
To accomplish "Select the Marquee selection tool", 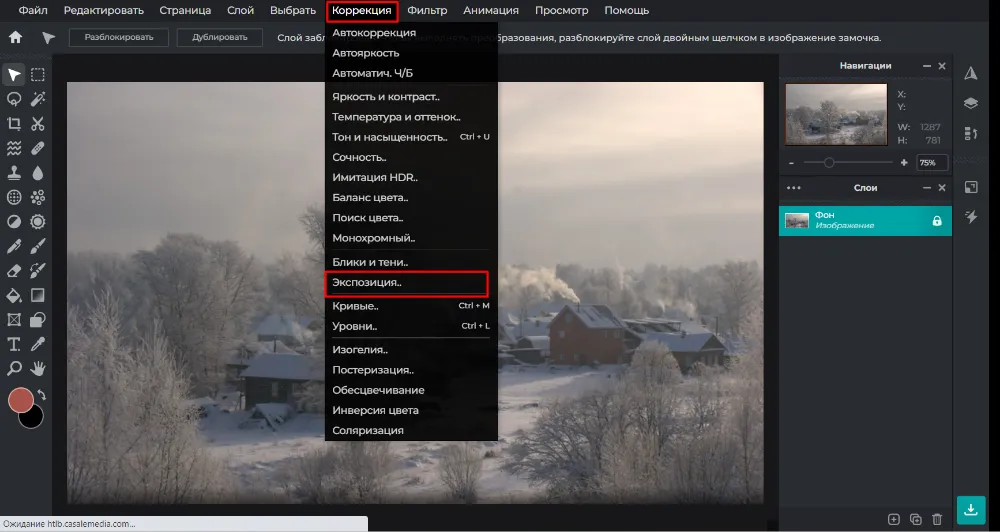I will click(x=38, y=75).
